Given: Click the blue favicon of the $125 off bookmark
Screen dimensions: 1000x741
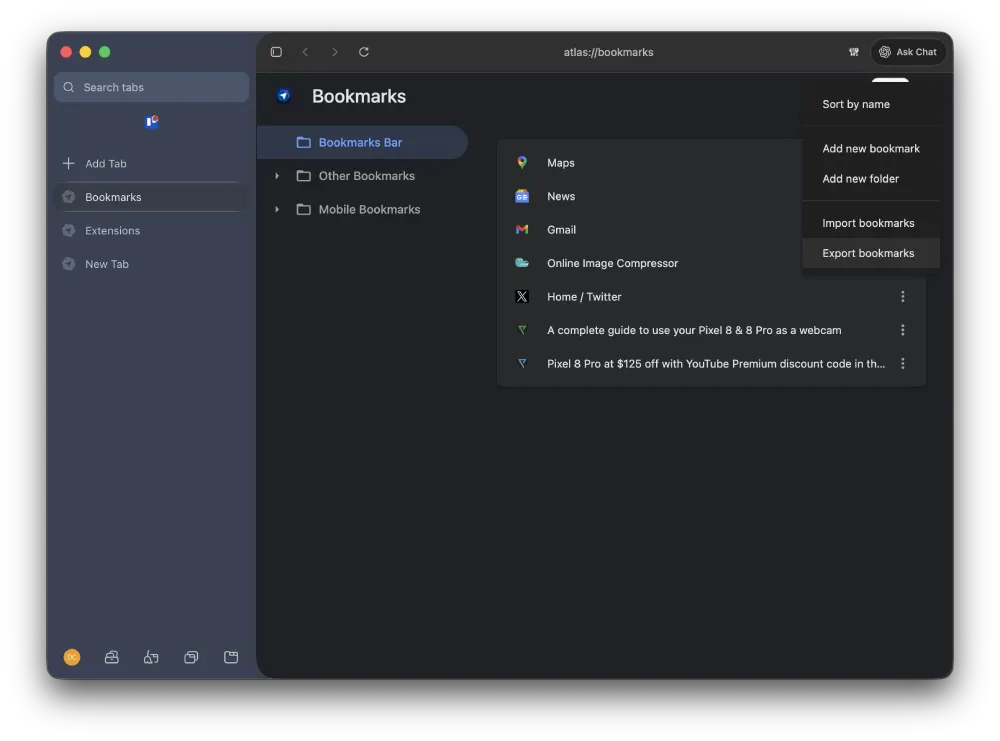Looking at the screenshot, I should [522, 363].
